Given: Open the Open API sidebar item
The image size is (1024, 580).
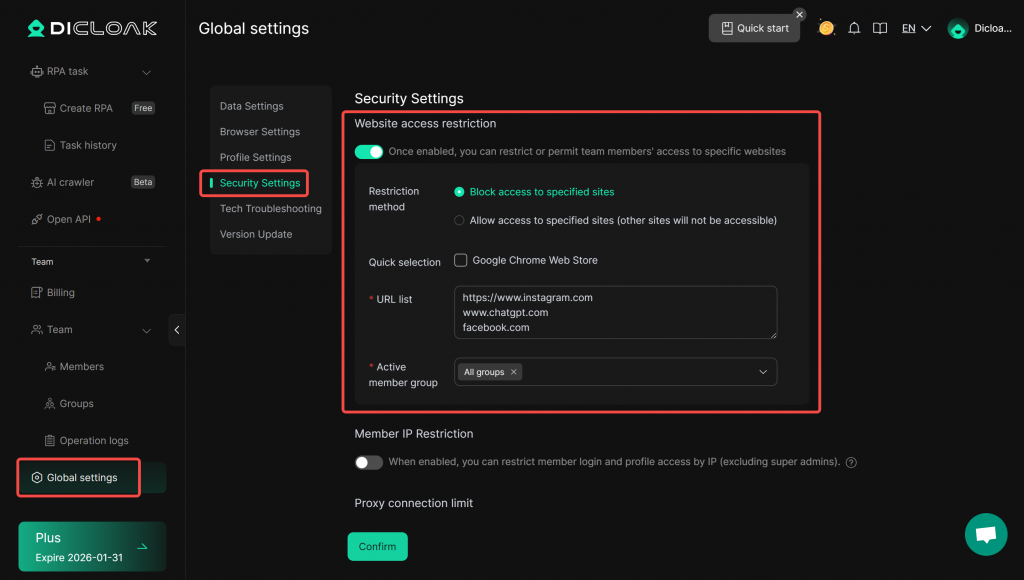Looking at the screenshot, I should click(x=68, y=219).
